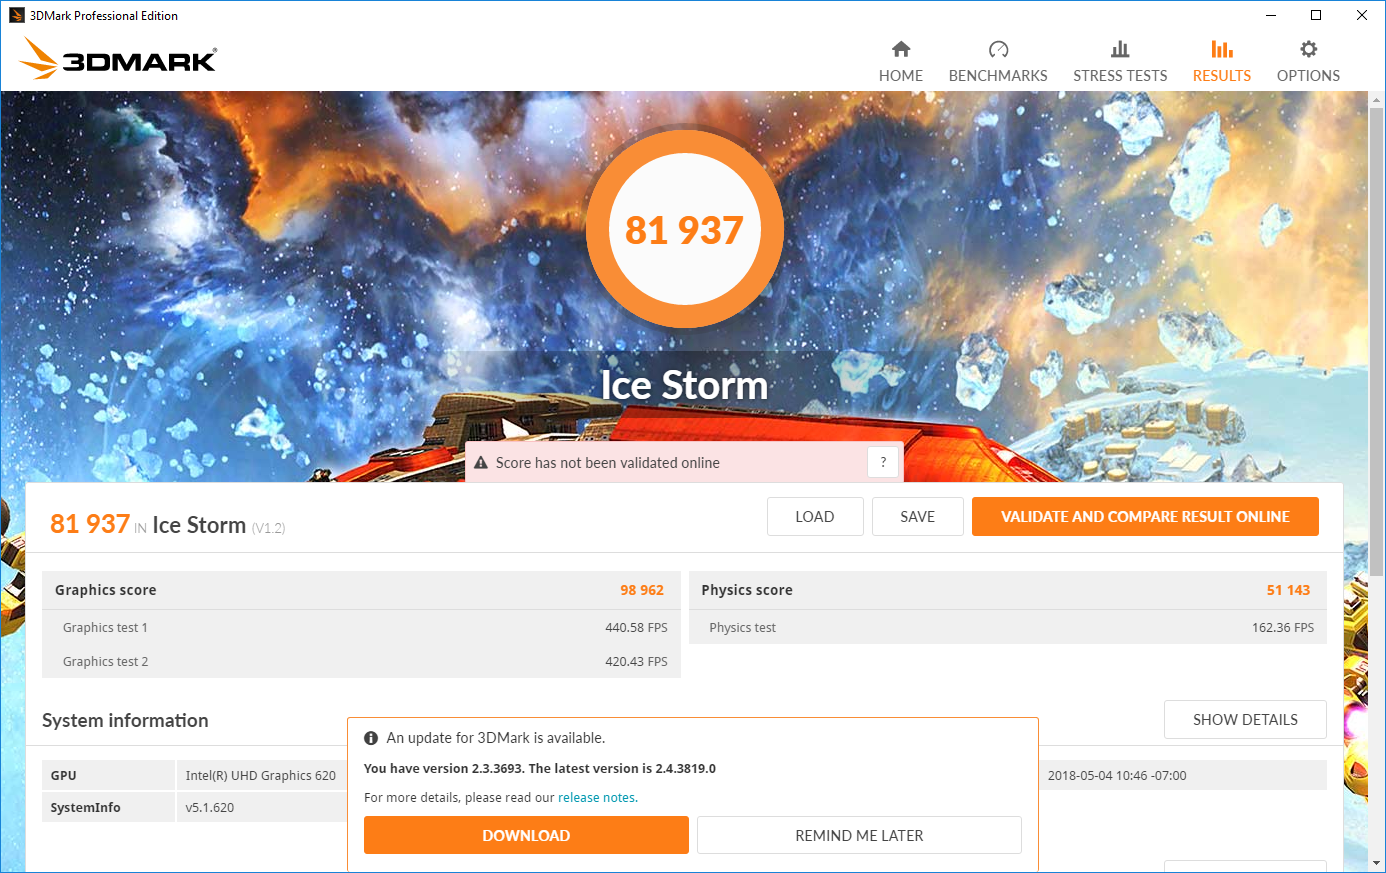
Task: Open the HOME tab
Action: click(901, 62)
